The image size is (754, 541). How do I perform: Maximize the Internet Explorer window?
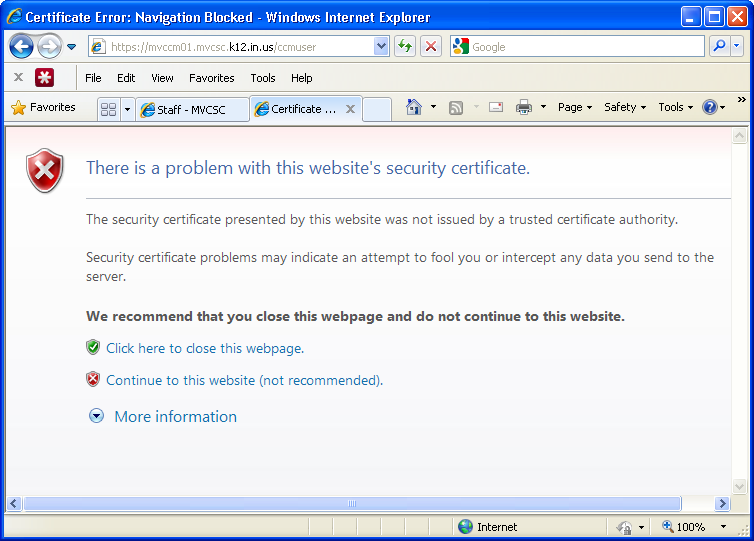(x=714, y=17)
